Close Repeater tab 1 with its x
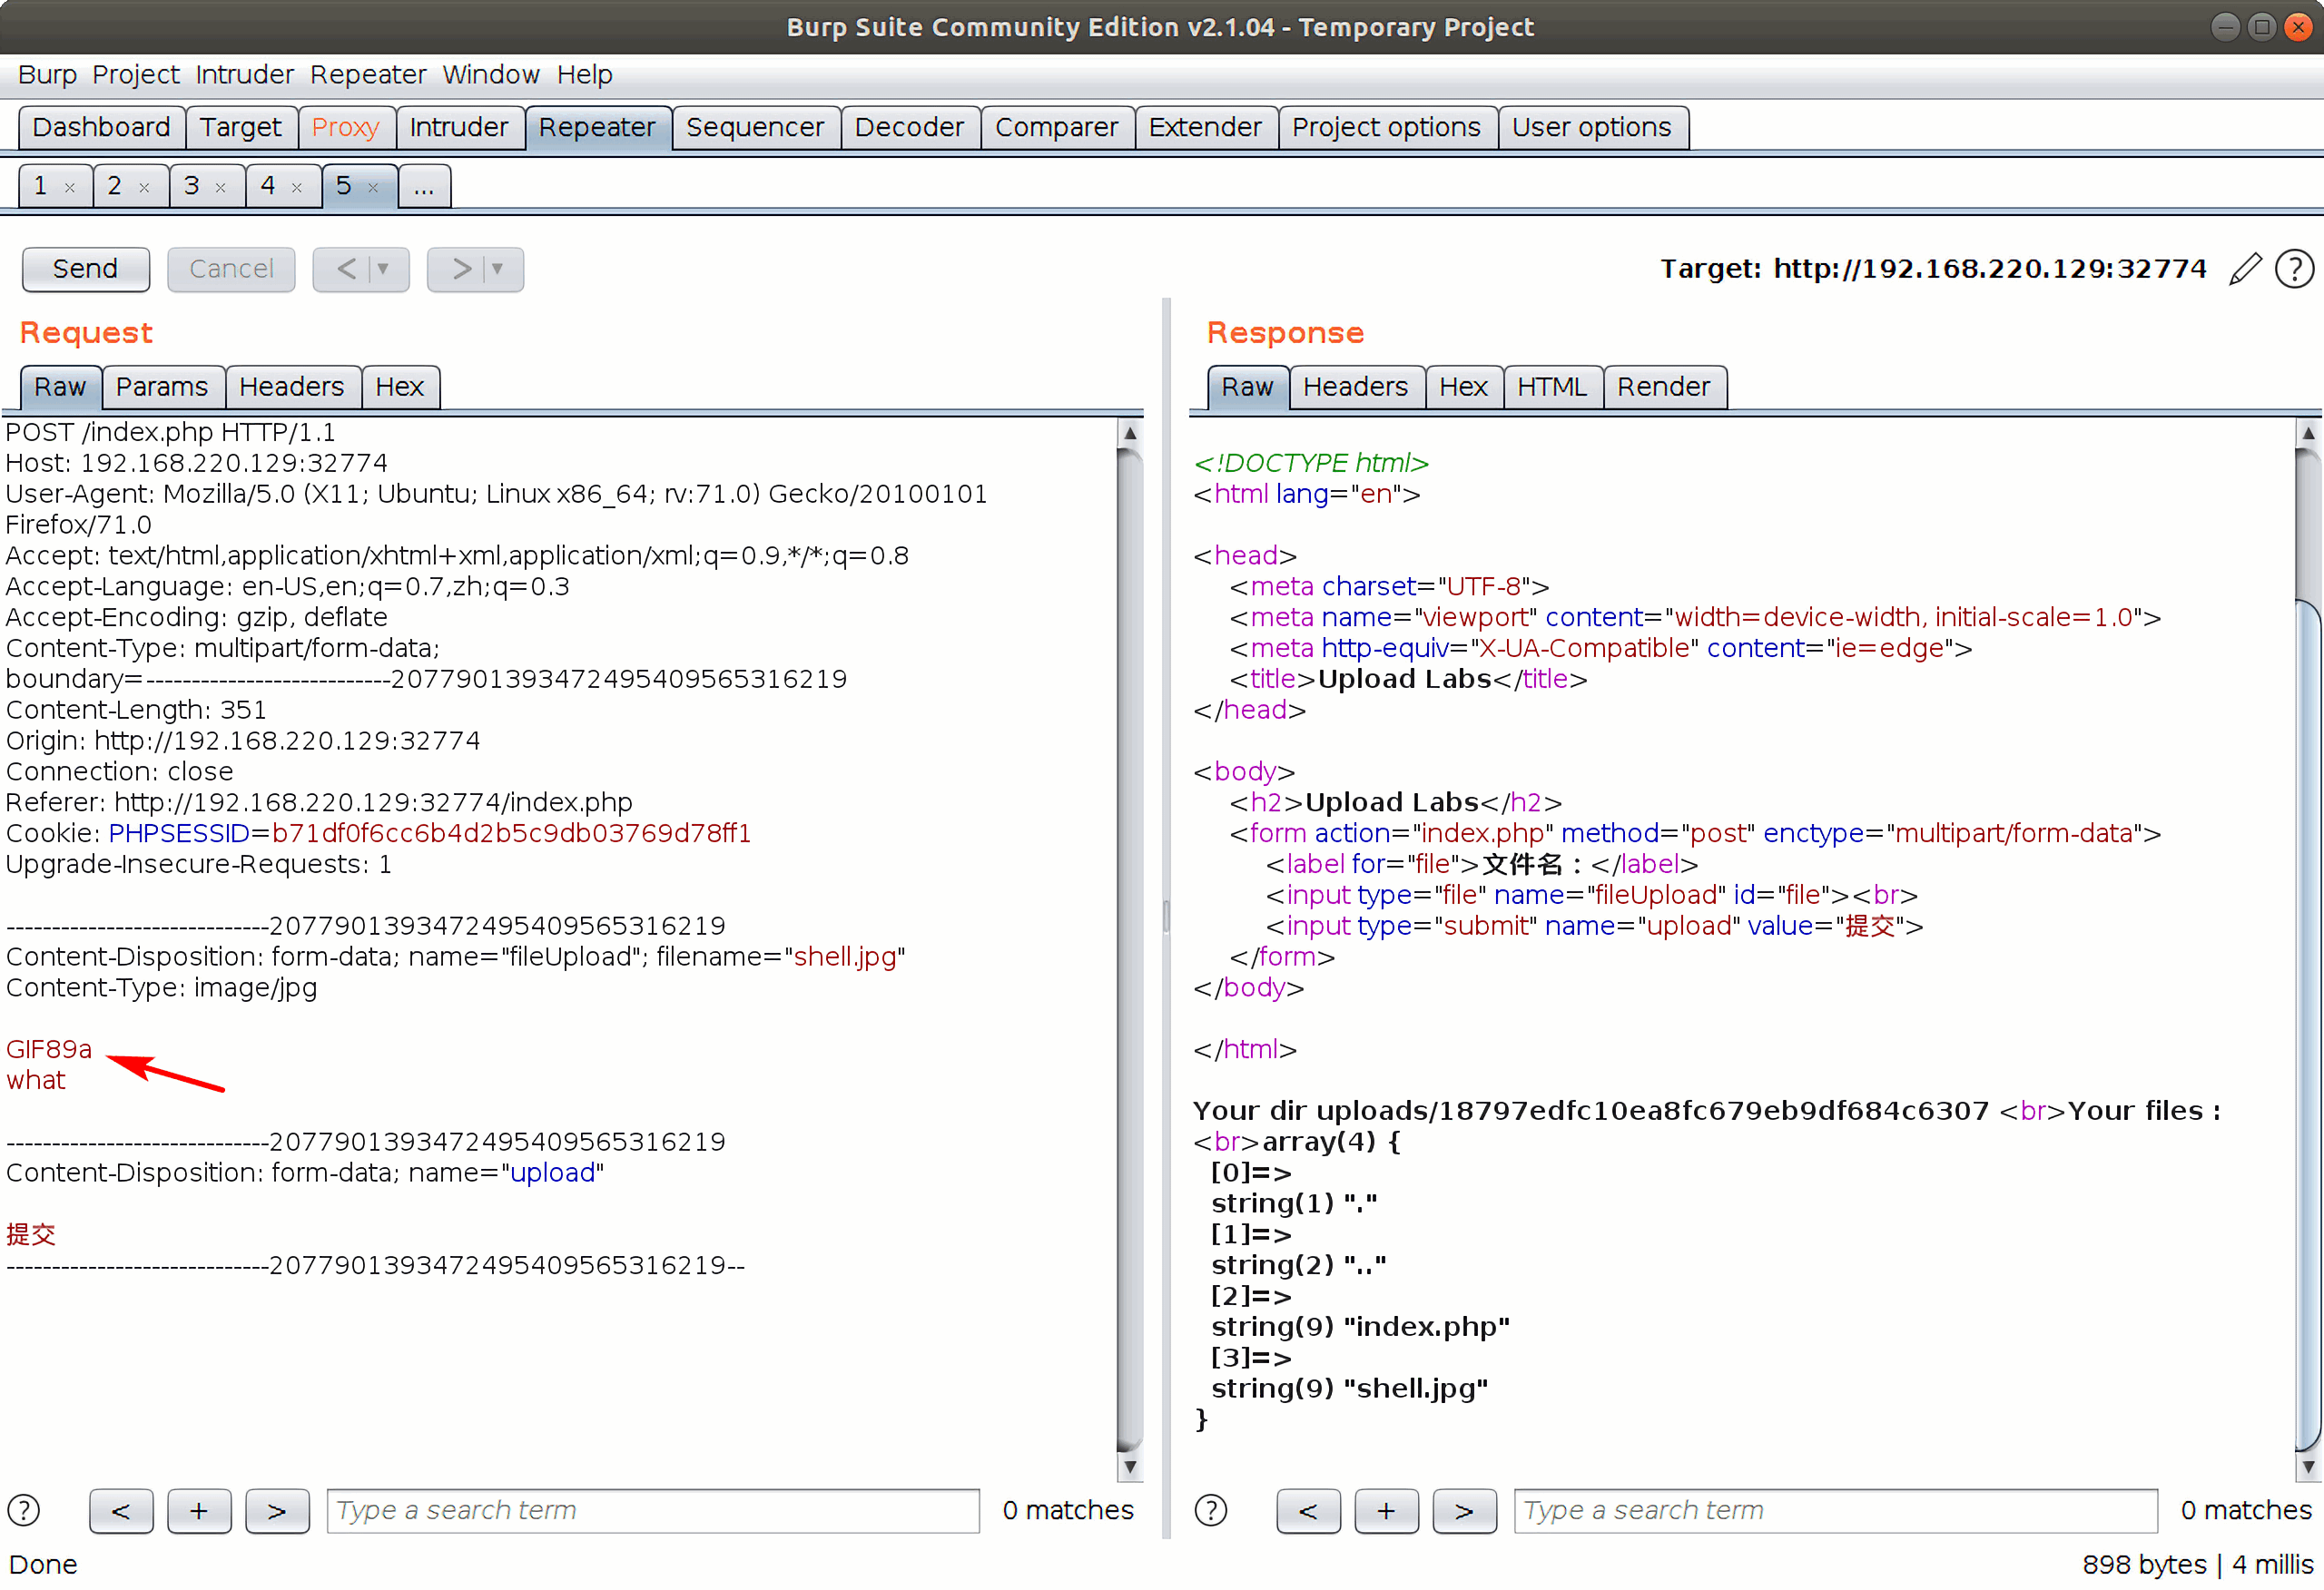The height and width of the screenshot is (1590, 2324). [70, 187]
